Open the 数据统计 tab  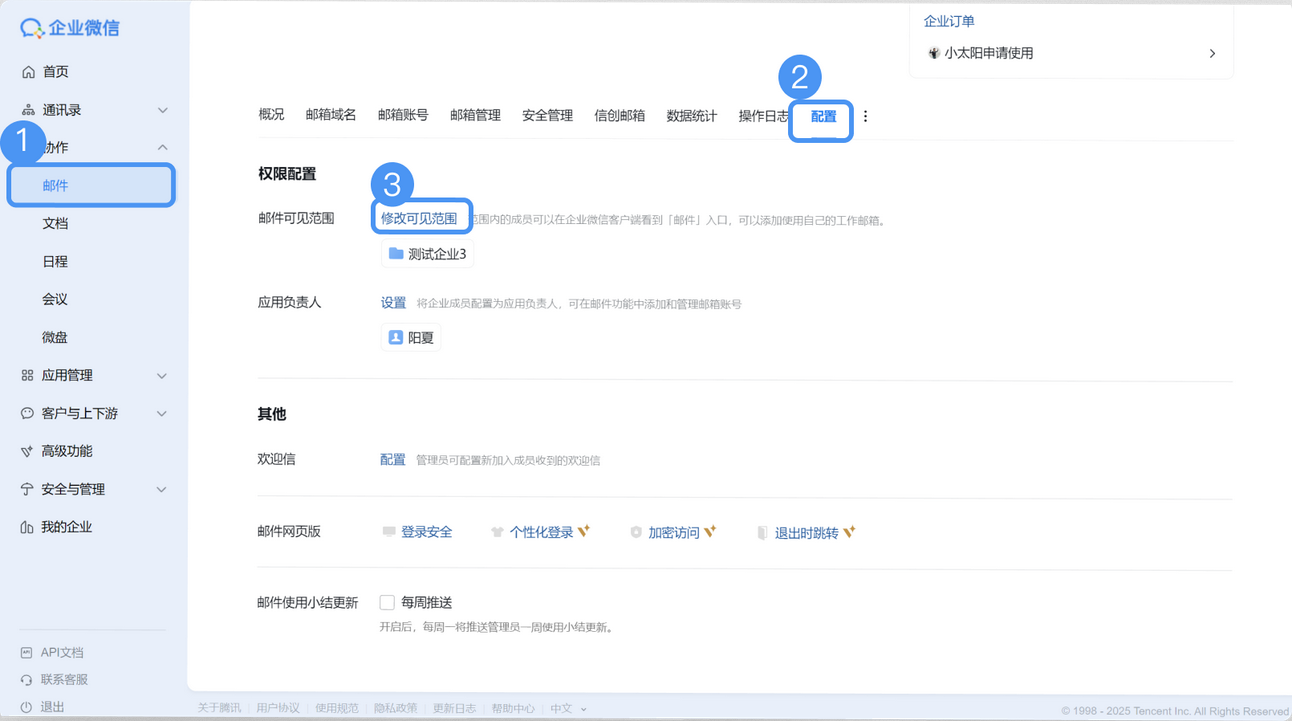pyautogui.click(x=691, y=115)
